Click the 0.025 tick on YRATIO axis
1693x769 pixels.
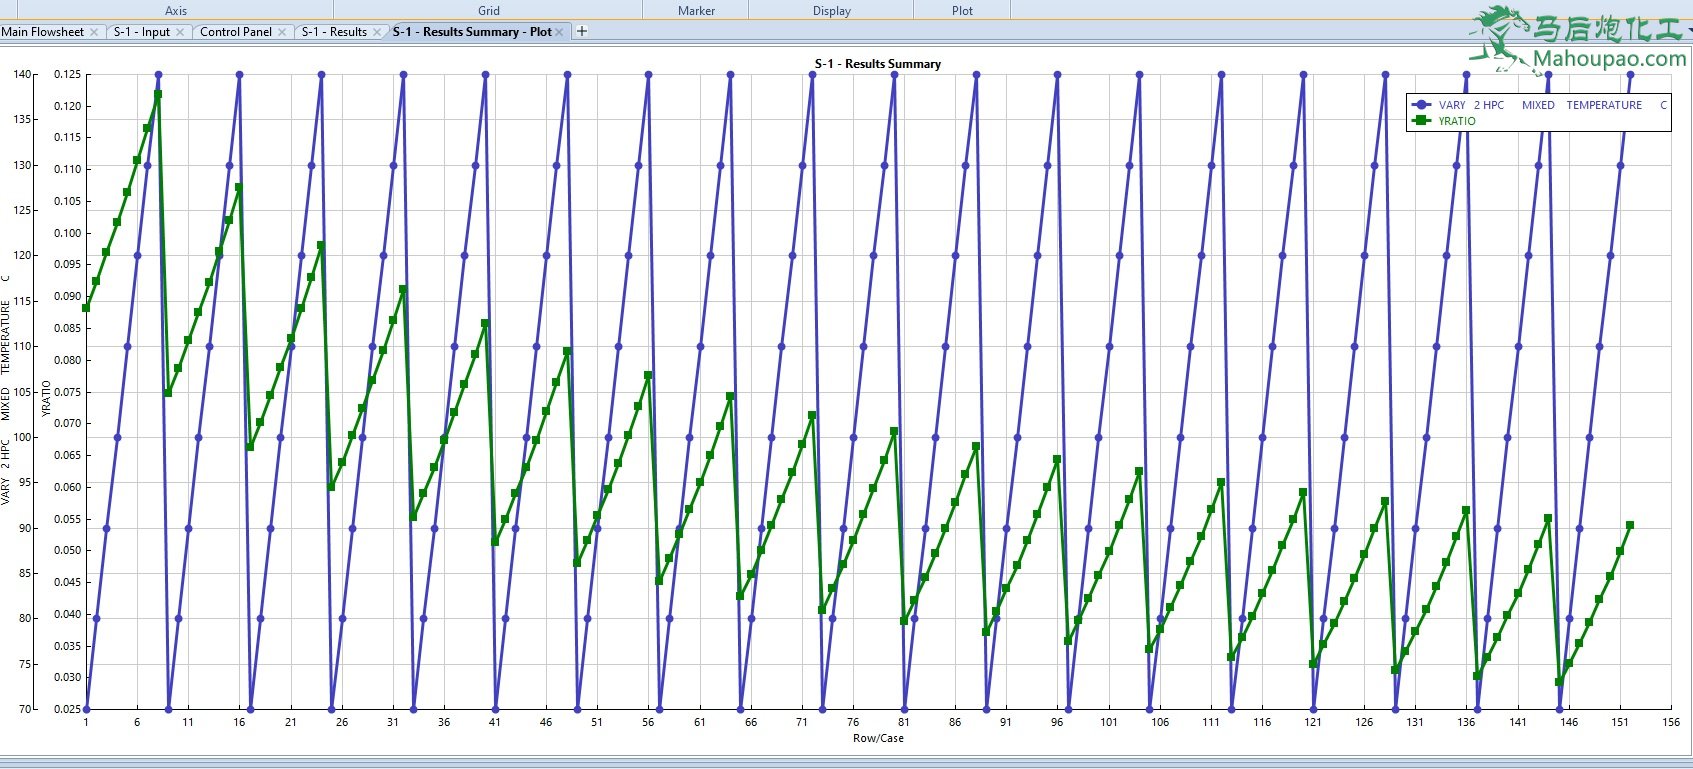(67, 709)
